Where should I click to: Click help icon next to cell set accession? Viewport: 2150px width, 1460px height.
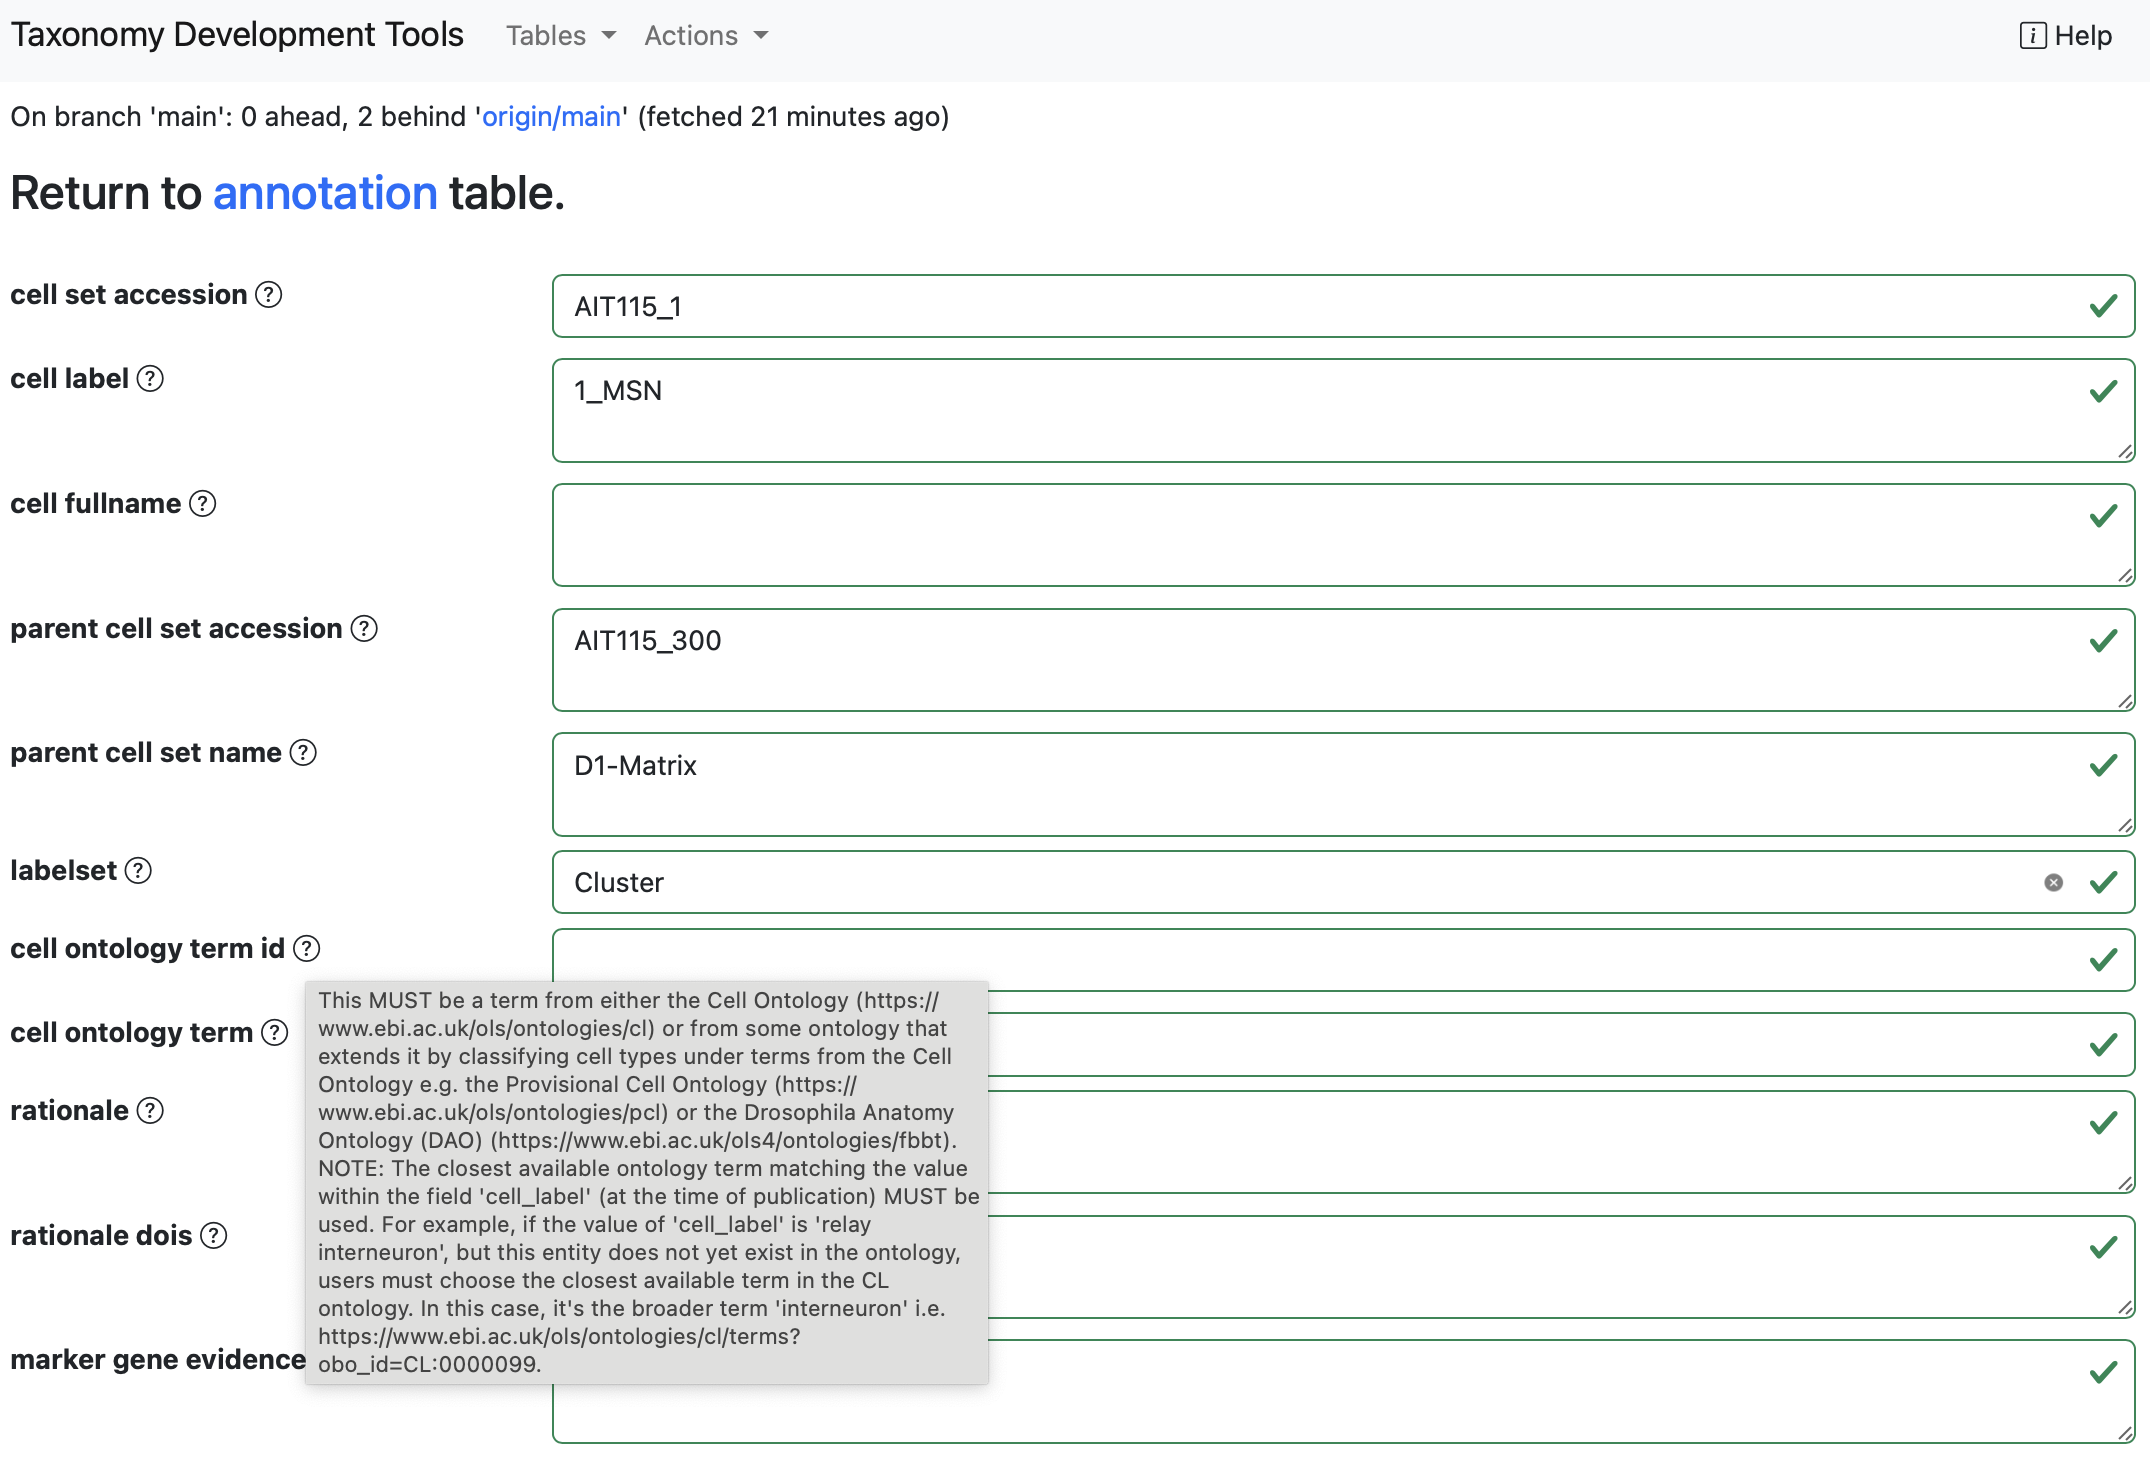[x=268, y=295]
